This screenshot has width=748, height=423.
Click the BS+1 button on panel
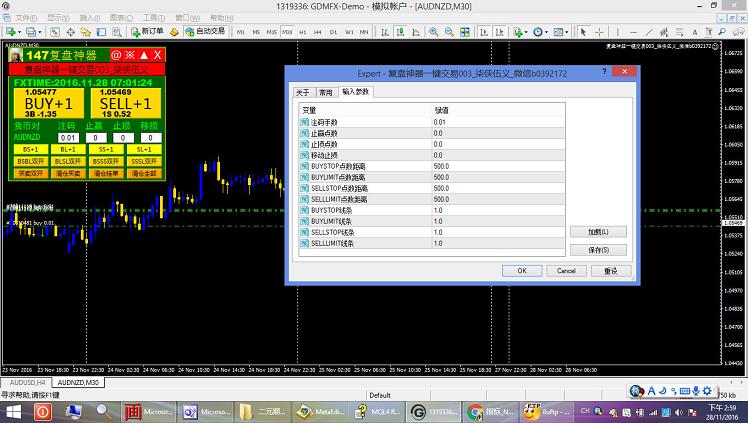tap(31, 149)
